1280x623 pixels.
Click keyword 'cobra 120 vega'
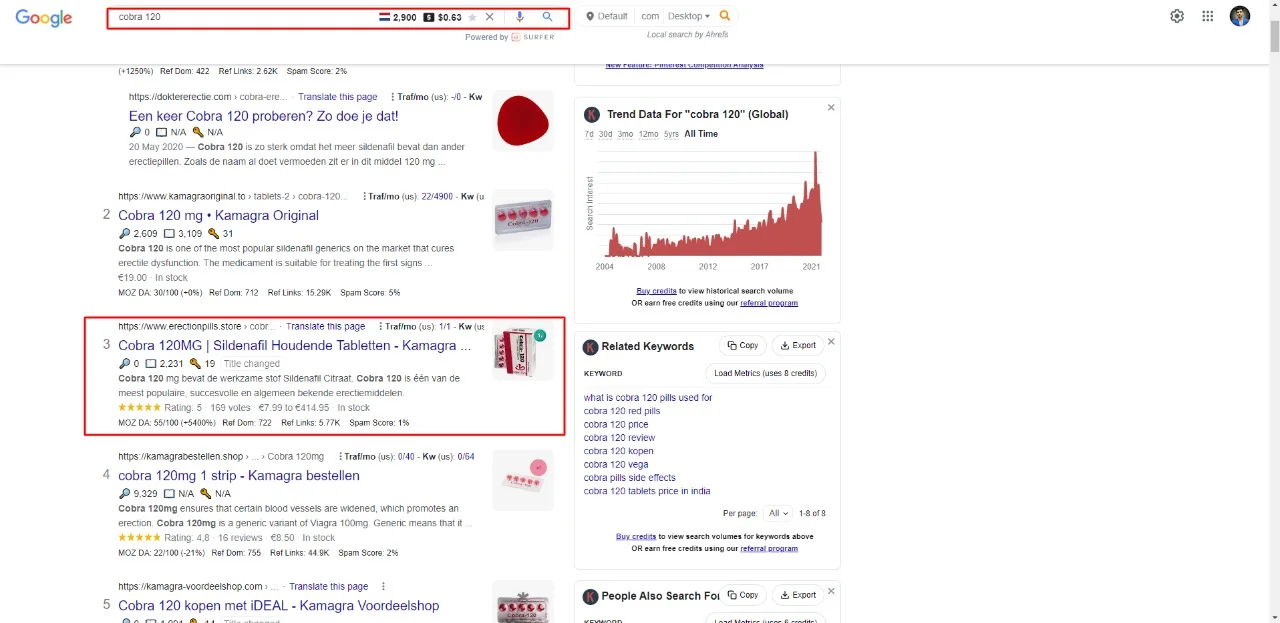(x=616, y=465)
